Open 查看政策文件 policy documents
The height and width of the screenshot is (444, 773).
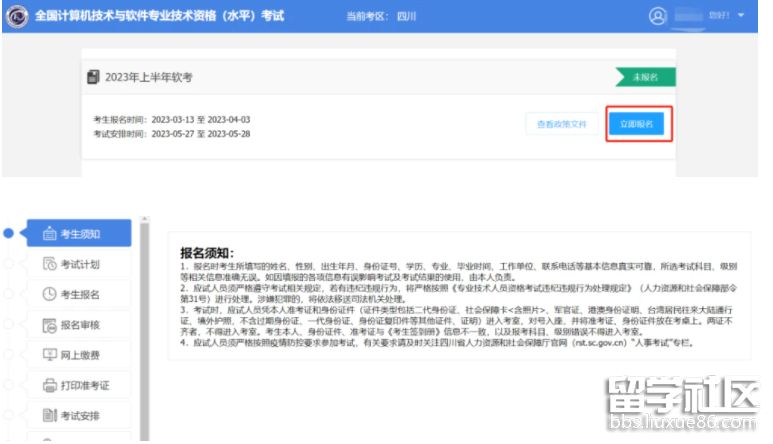tap(561, 124)
